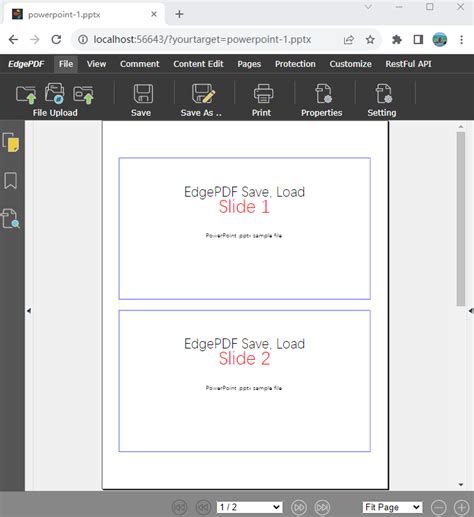
Task: Close the powerpoint-1.pptx browser tab
Action: point(154,14)
